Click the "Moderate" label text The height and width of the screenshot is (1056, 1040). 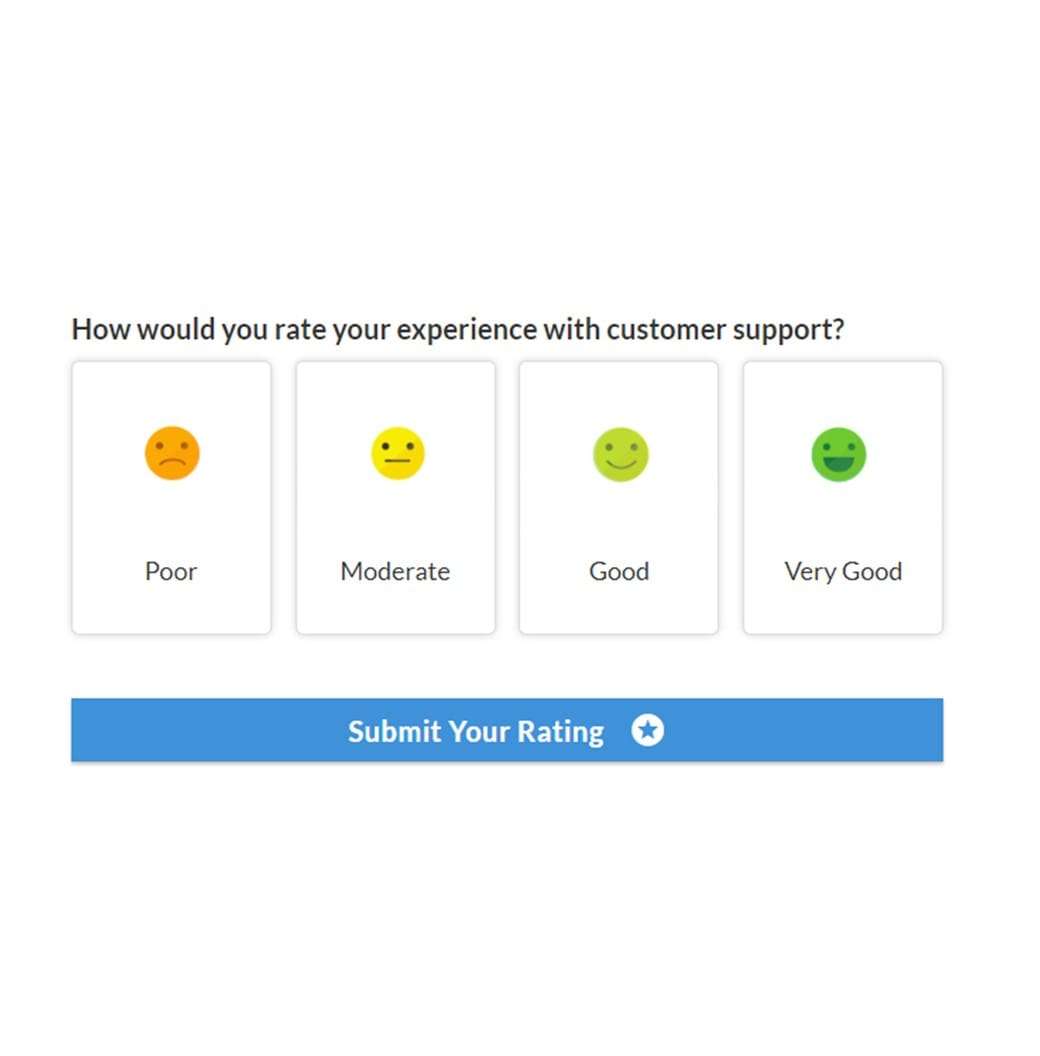pyautogui.click(x=395, y=571)
